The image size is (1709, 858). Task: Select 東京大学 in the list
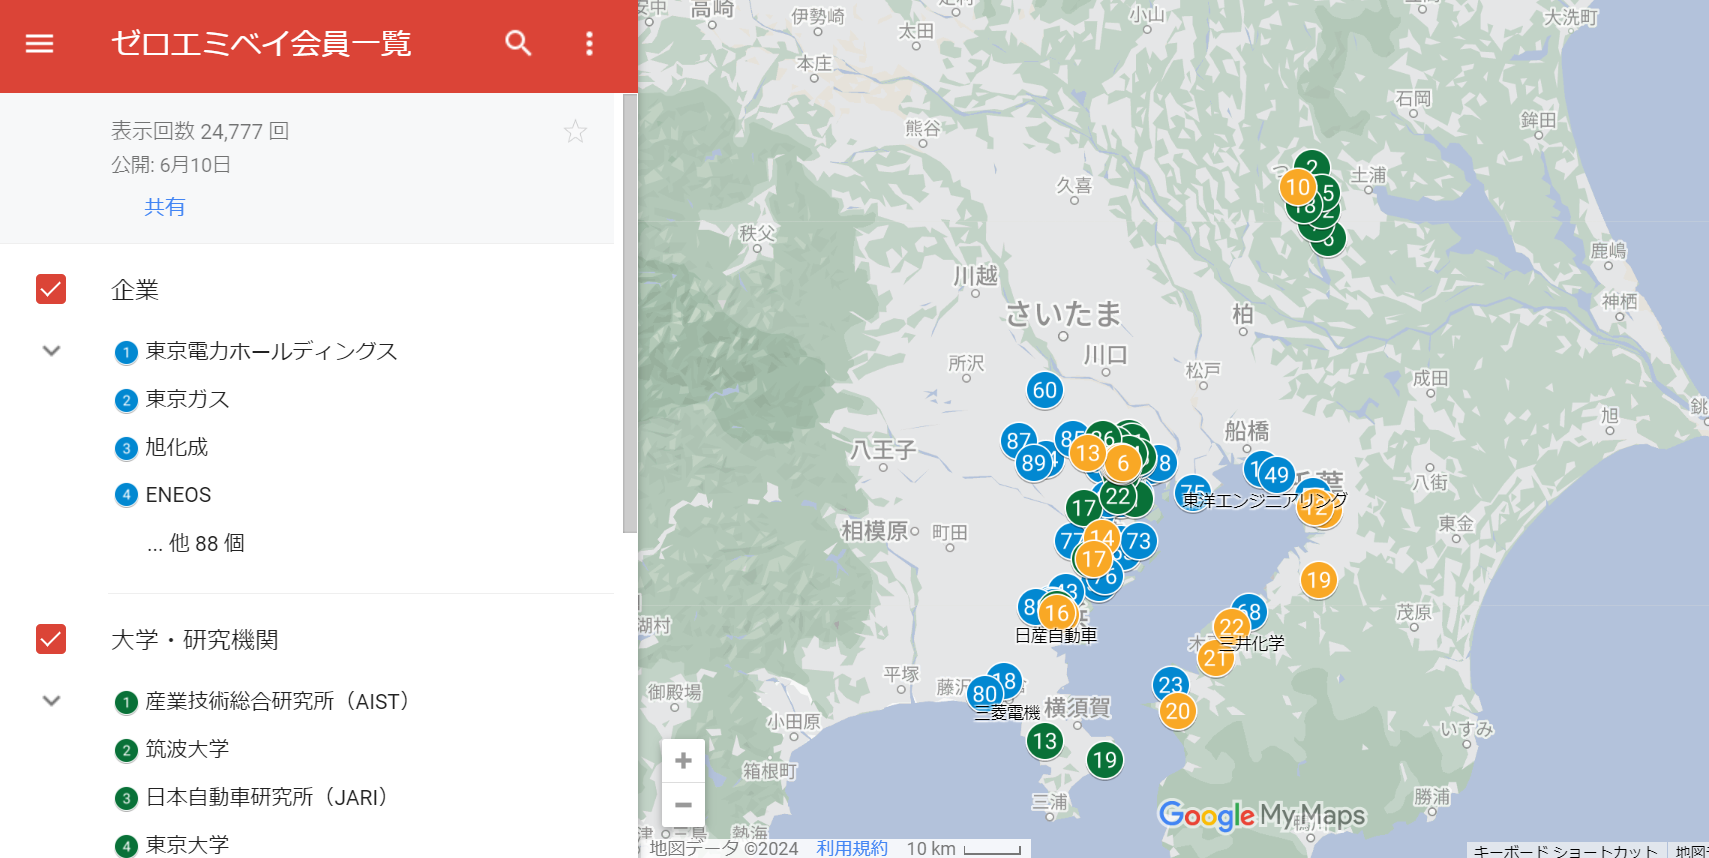click(x=187, y=845)
